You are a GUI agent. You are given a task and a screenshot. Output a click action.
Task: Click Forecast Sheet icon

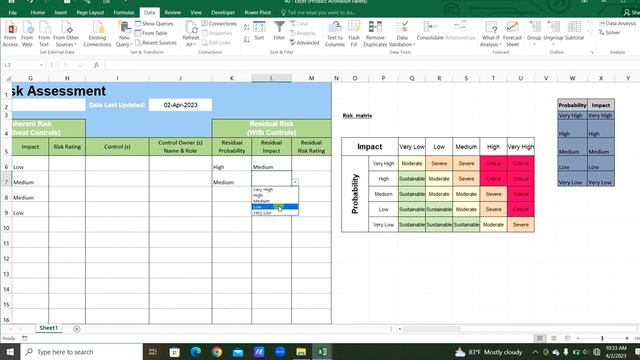(x=512, y=33)
